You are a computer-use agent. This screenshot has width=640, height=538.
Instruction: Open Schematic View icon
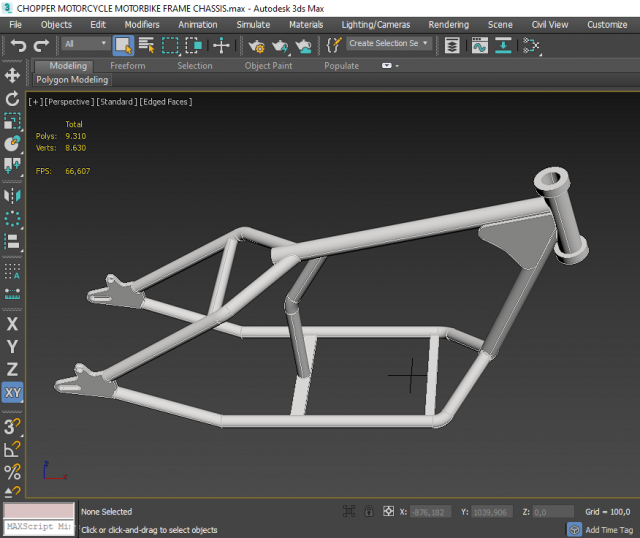pyautogui.click(x=531, y=46)
